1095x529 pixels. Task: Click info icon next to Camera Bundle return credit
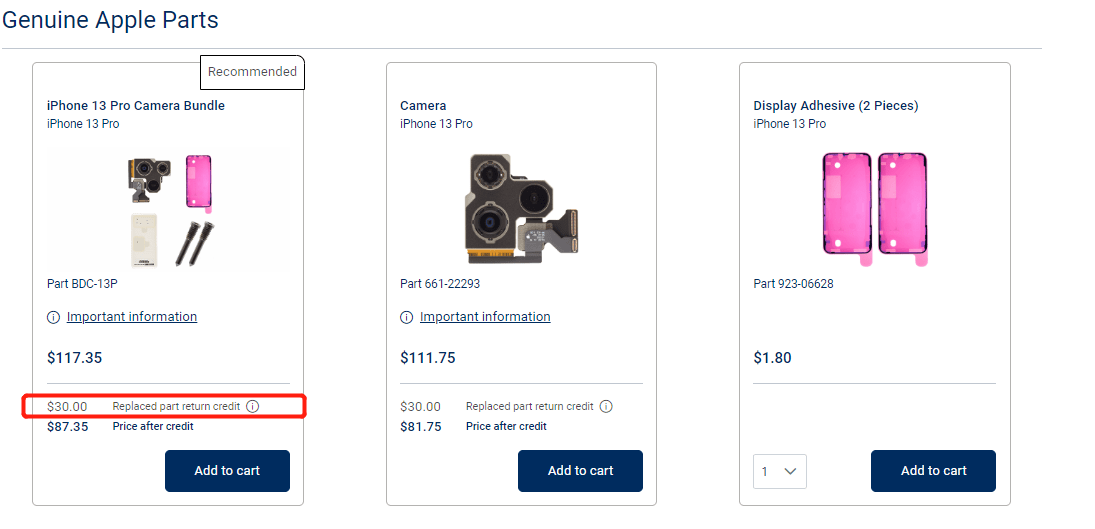(253, 406)
